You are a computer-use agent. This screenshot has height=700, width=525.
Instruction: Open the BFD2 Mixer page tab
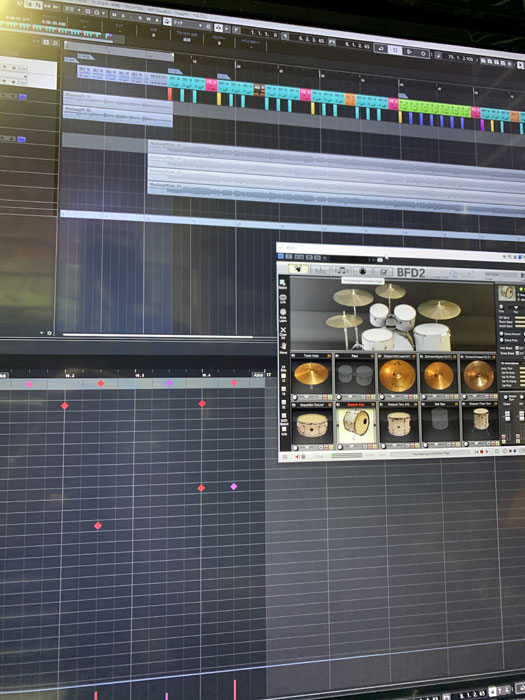319,270
